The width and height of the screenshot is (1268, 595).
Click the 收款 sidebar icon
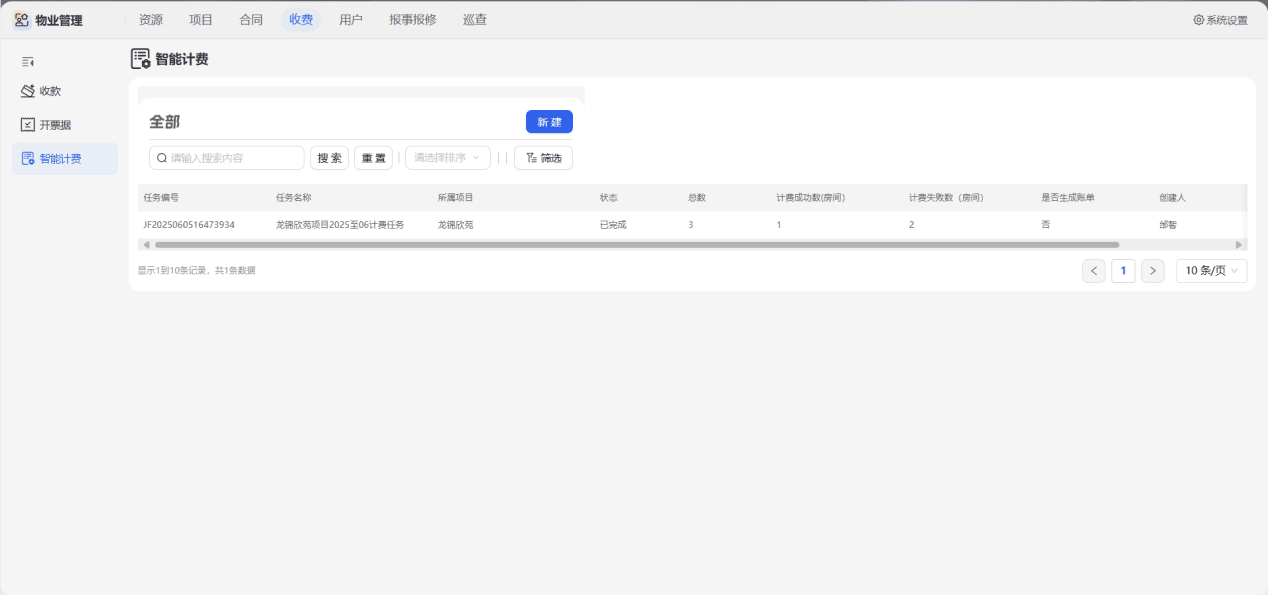(x=28, y=91)
